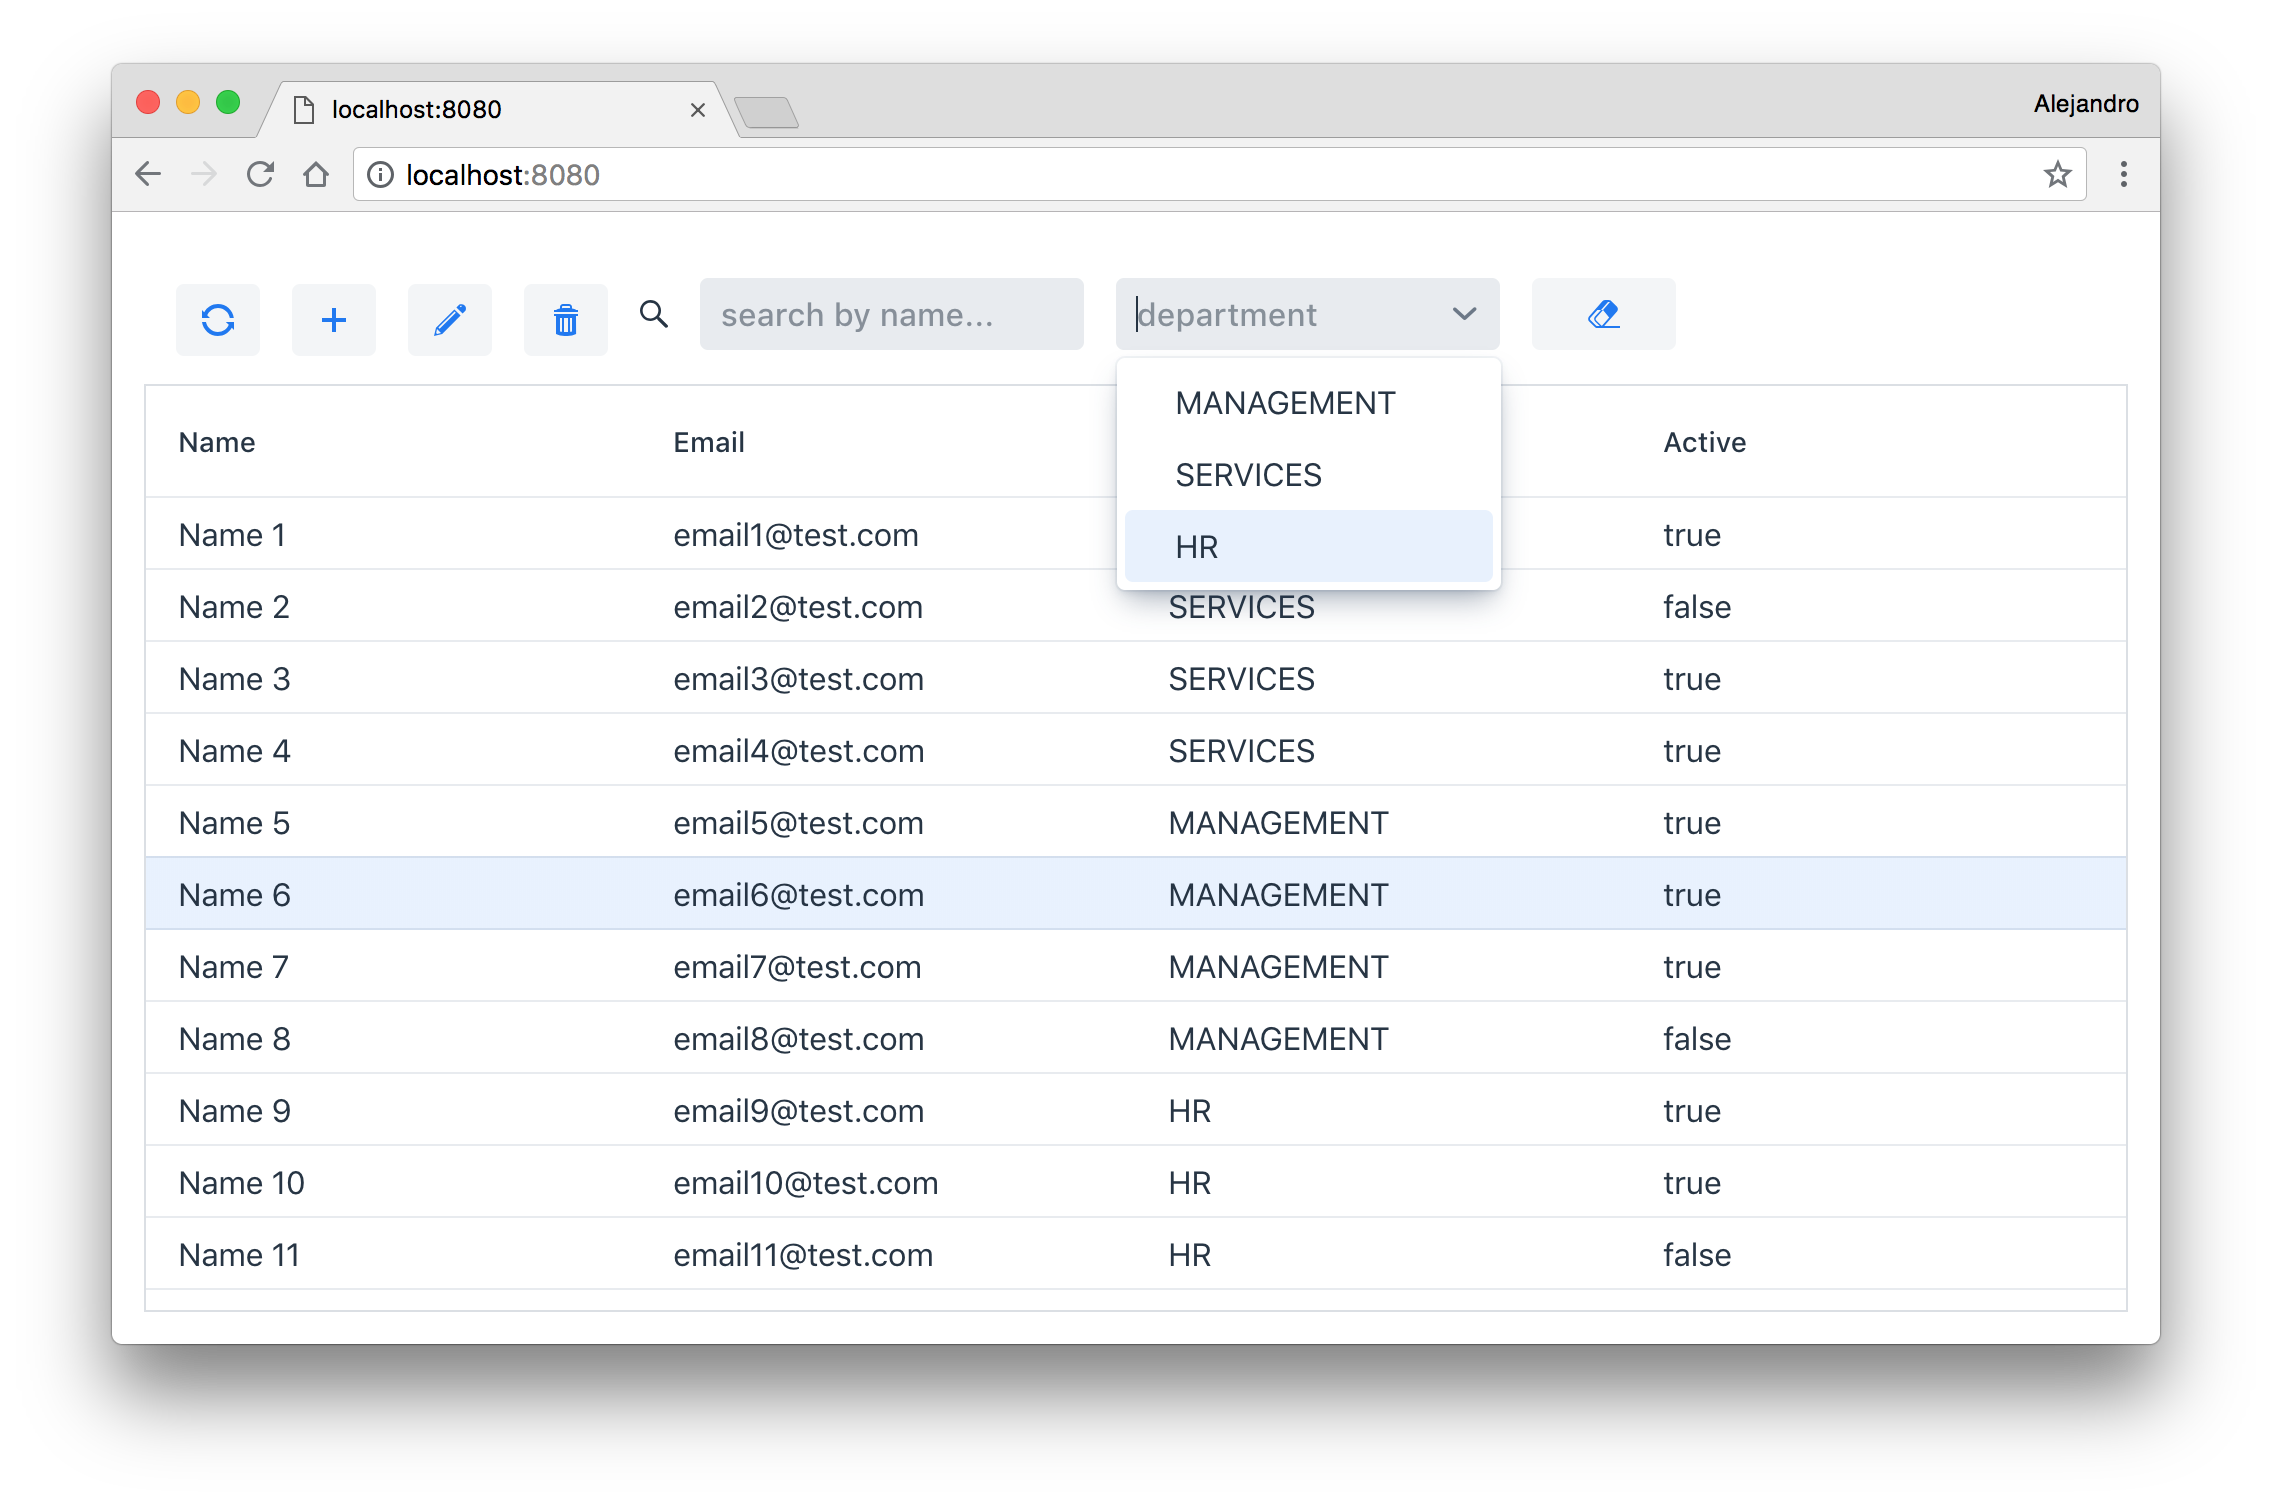Click the search magnifier icon
Viewport: 2272px width, 1504px height.
click(653, 316)
